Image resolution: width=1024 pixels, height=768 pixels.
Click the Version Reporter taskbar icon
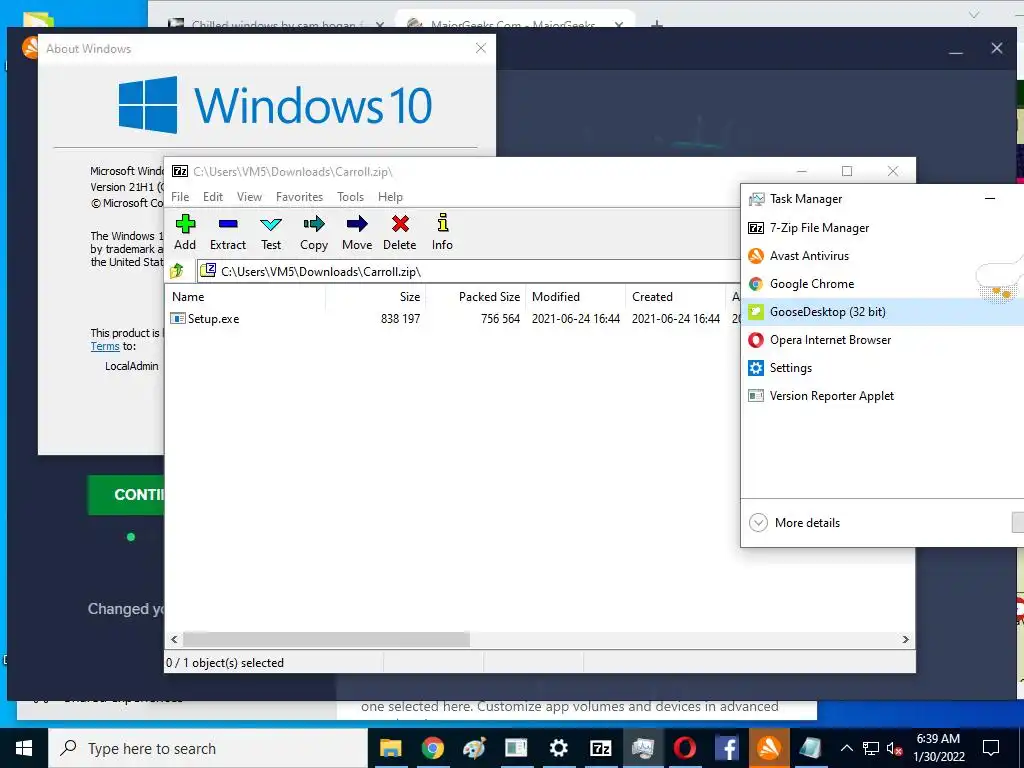point(516,748)
